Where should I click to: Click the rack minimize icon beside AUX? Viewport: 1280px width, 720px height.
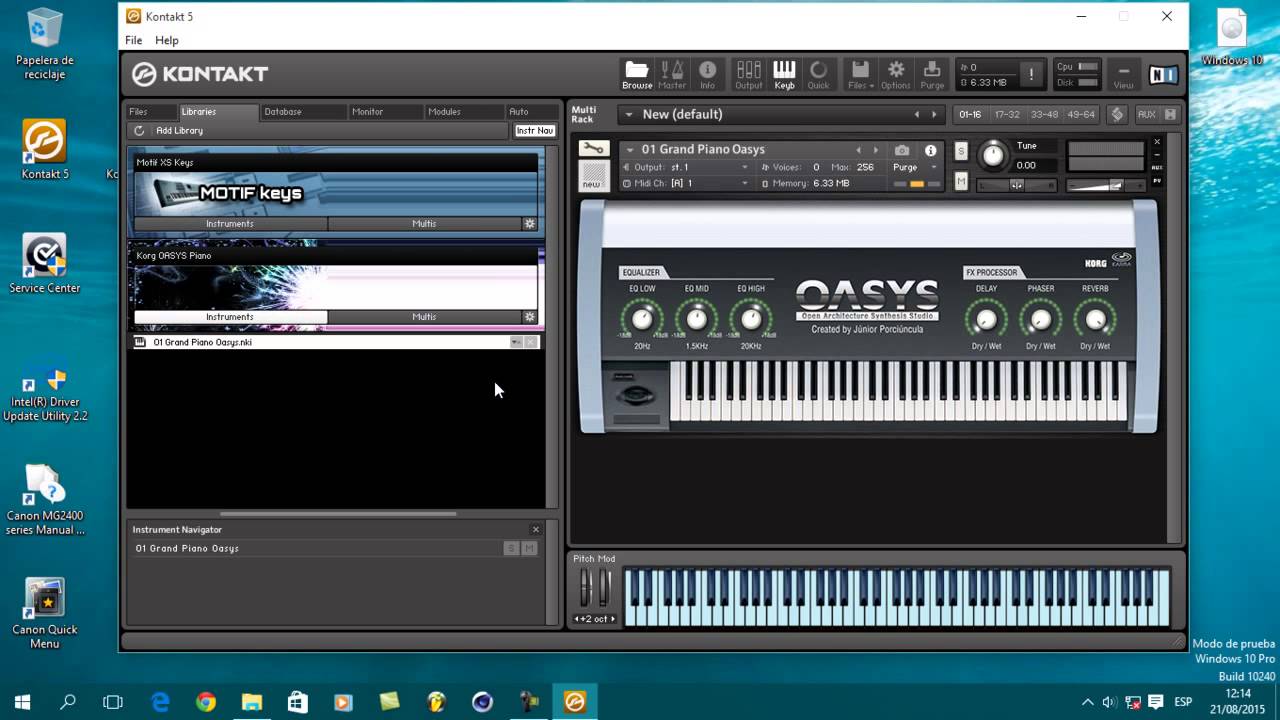tap(1170, 115)
